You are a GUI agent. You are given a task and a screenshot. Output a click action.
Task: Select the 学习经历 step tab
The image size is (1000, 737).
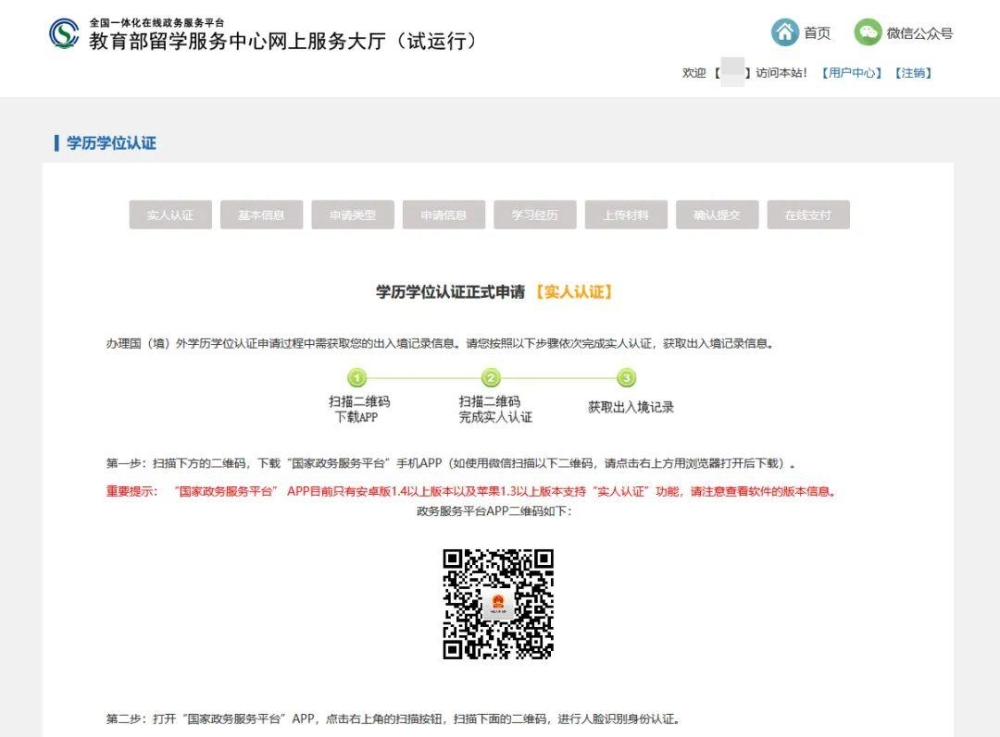pyautogui.click(x=535, y=215)
